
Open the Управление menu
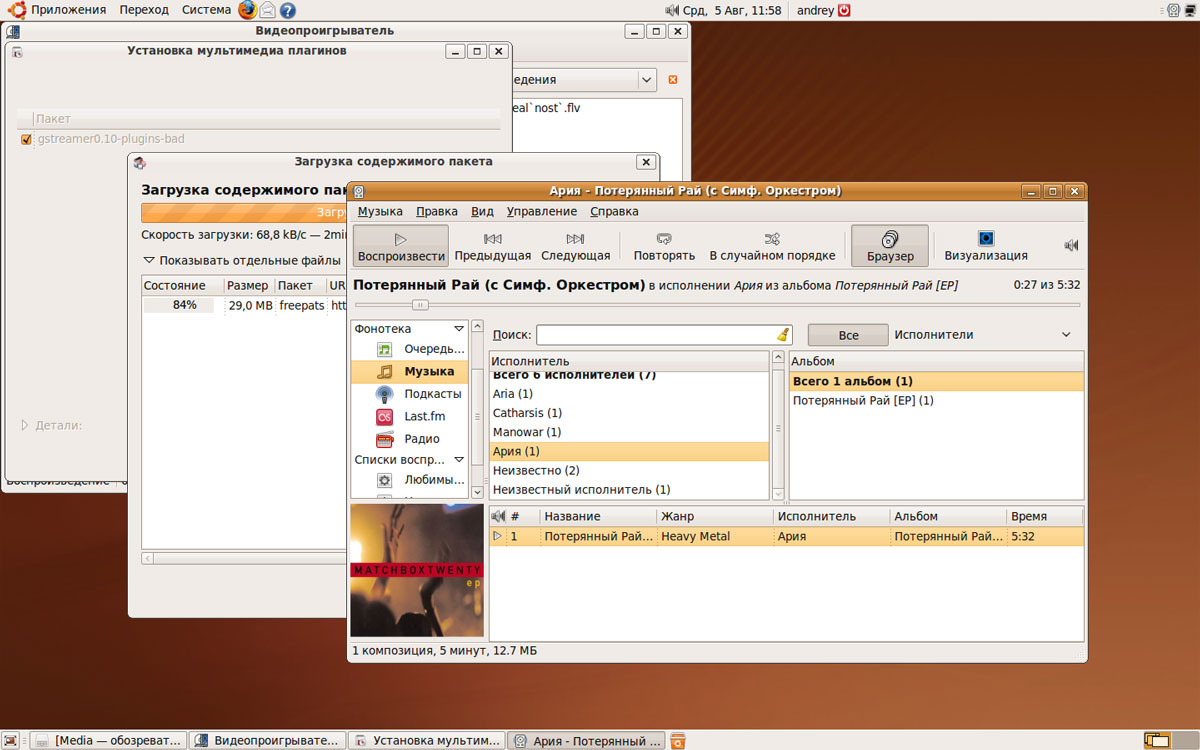pos(541,211)
